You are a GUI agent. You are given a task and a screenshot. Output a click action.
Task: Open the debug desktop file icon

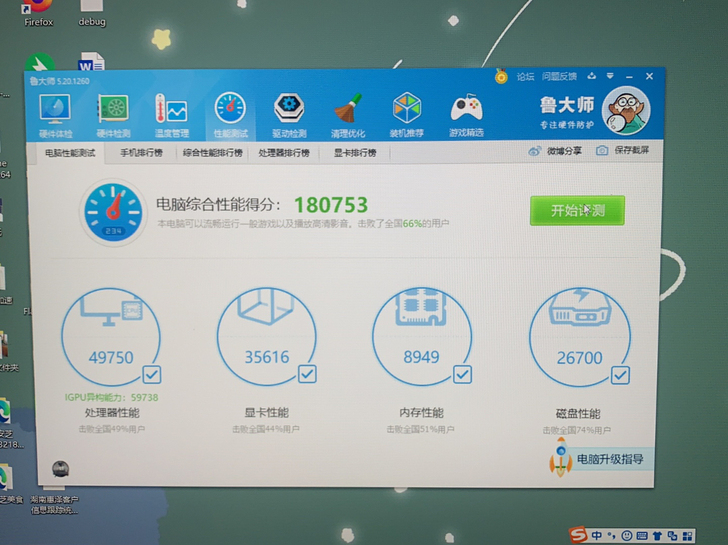(x=92, y=13)
